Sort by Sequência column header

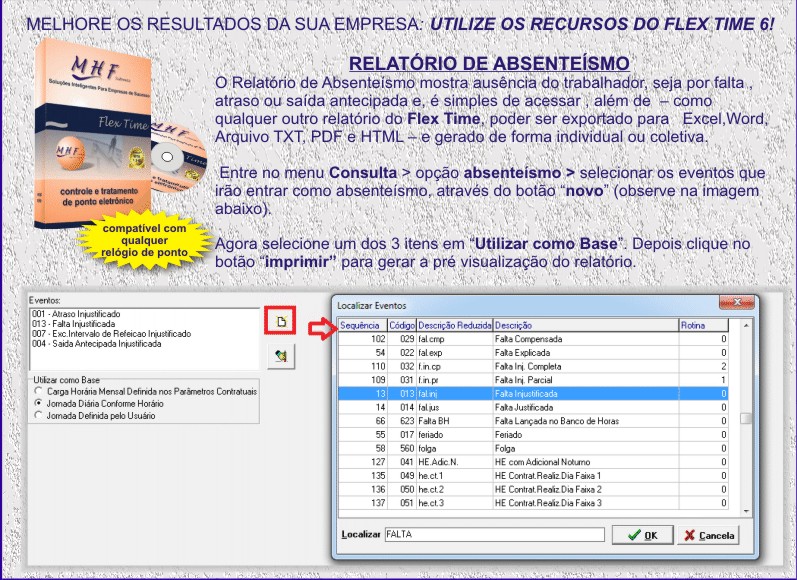[x=363, y=325]
